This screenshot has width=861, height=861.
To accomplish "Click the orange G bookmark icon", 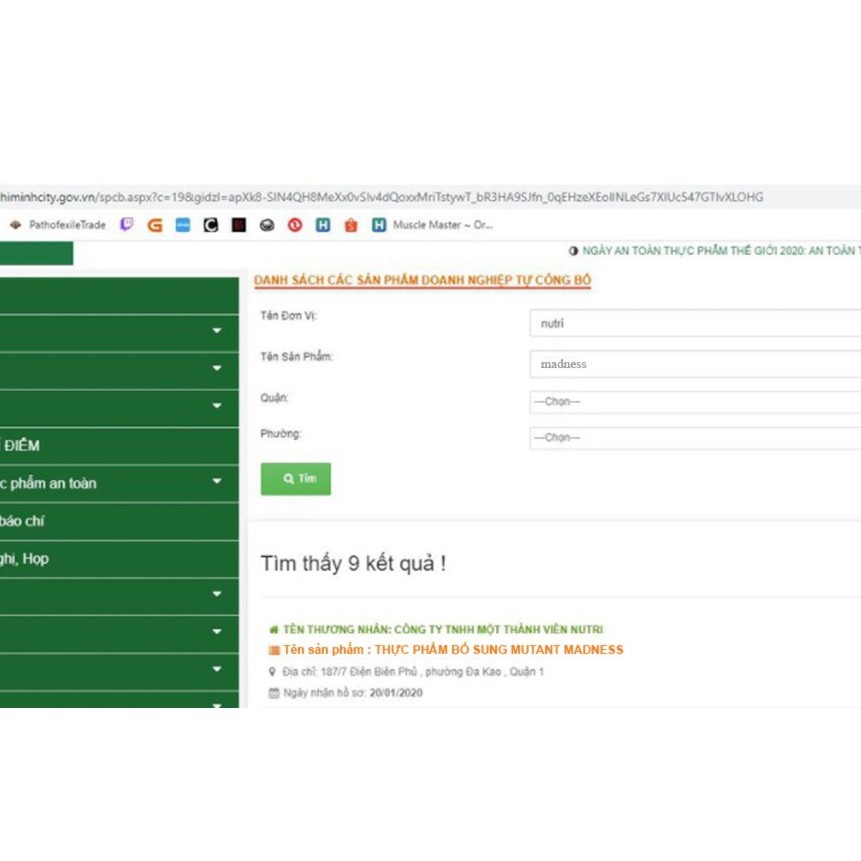I will point(155,225).
